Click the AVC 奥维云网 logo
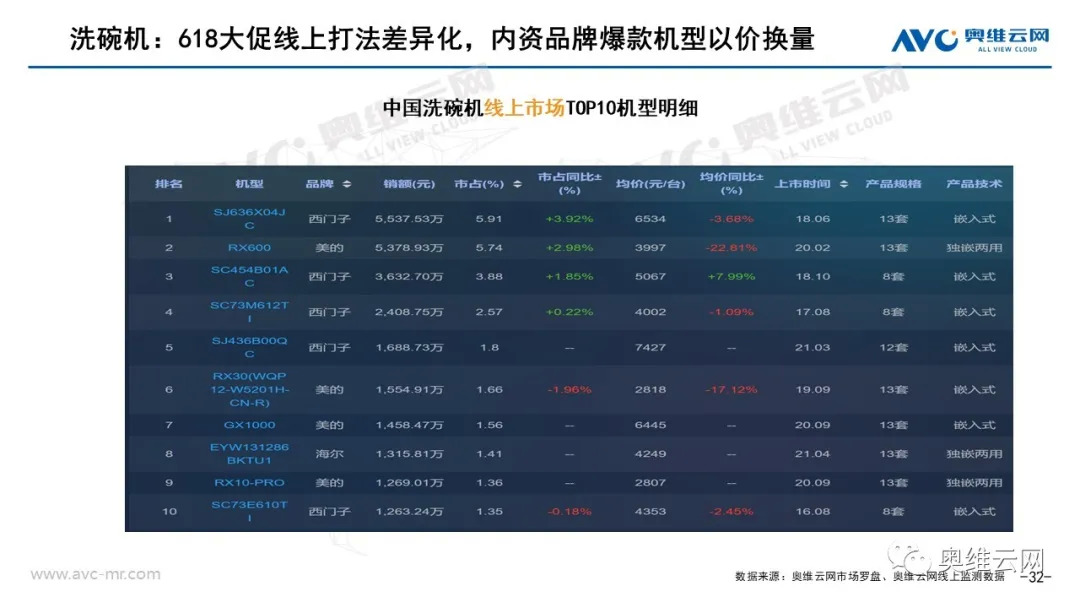Viewport: 1080px width, 608px height. coord(970,39)
